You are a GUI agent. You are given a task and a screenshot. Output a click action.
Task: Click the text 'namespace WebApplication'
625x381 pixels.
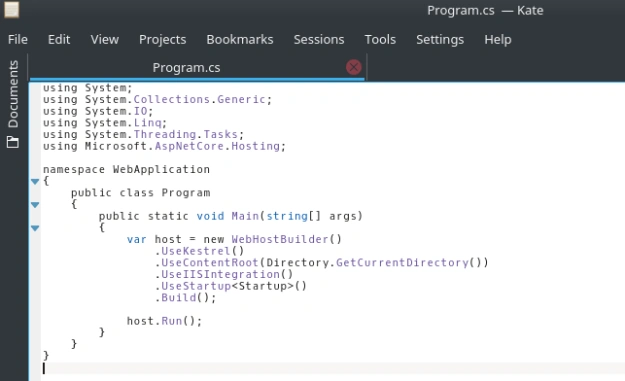pos(126,169)
